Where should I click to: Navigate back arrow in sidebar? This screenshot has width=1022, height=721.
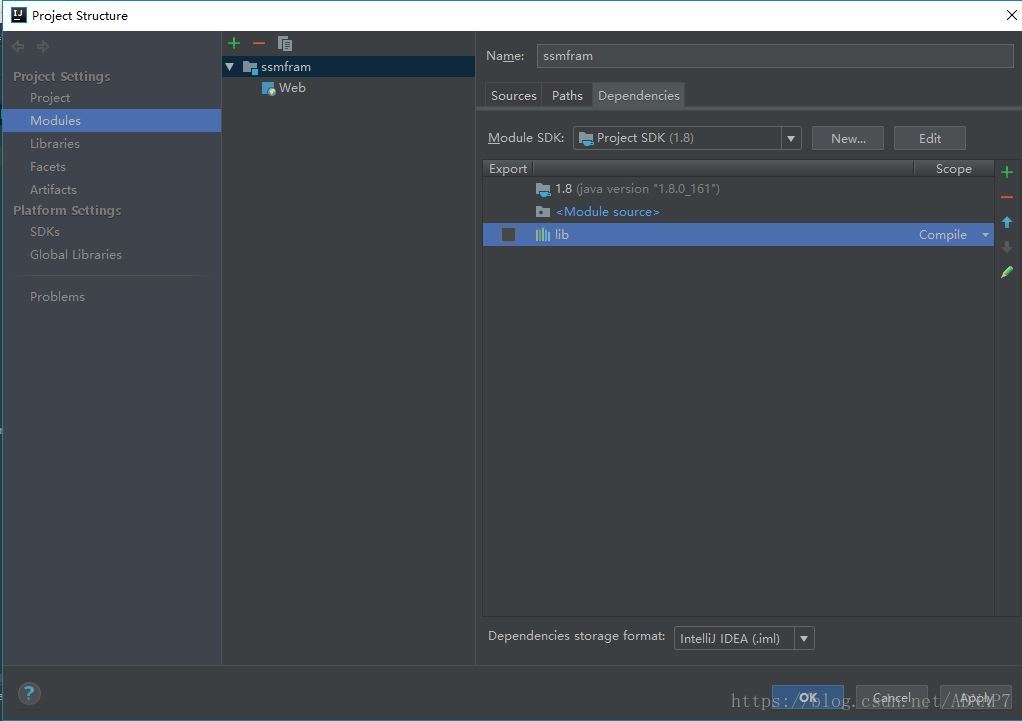pyautogui.click(x=18, y=46)
